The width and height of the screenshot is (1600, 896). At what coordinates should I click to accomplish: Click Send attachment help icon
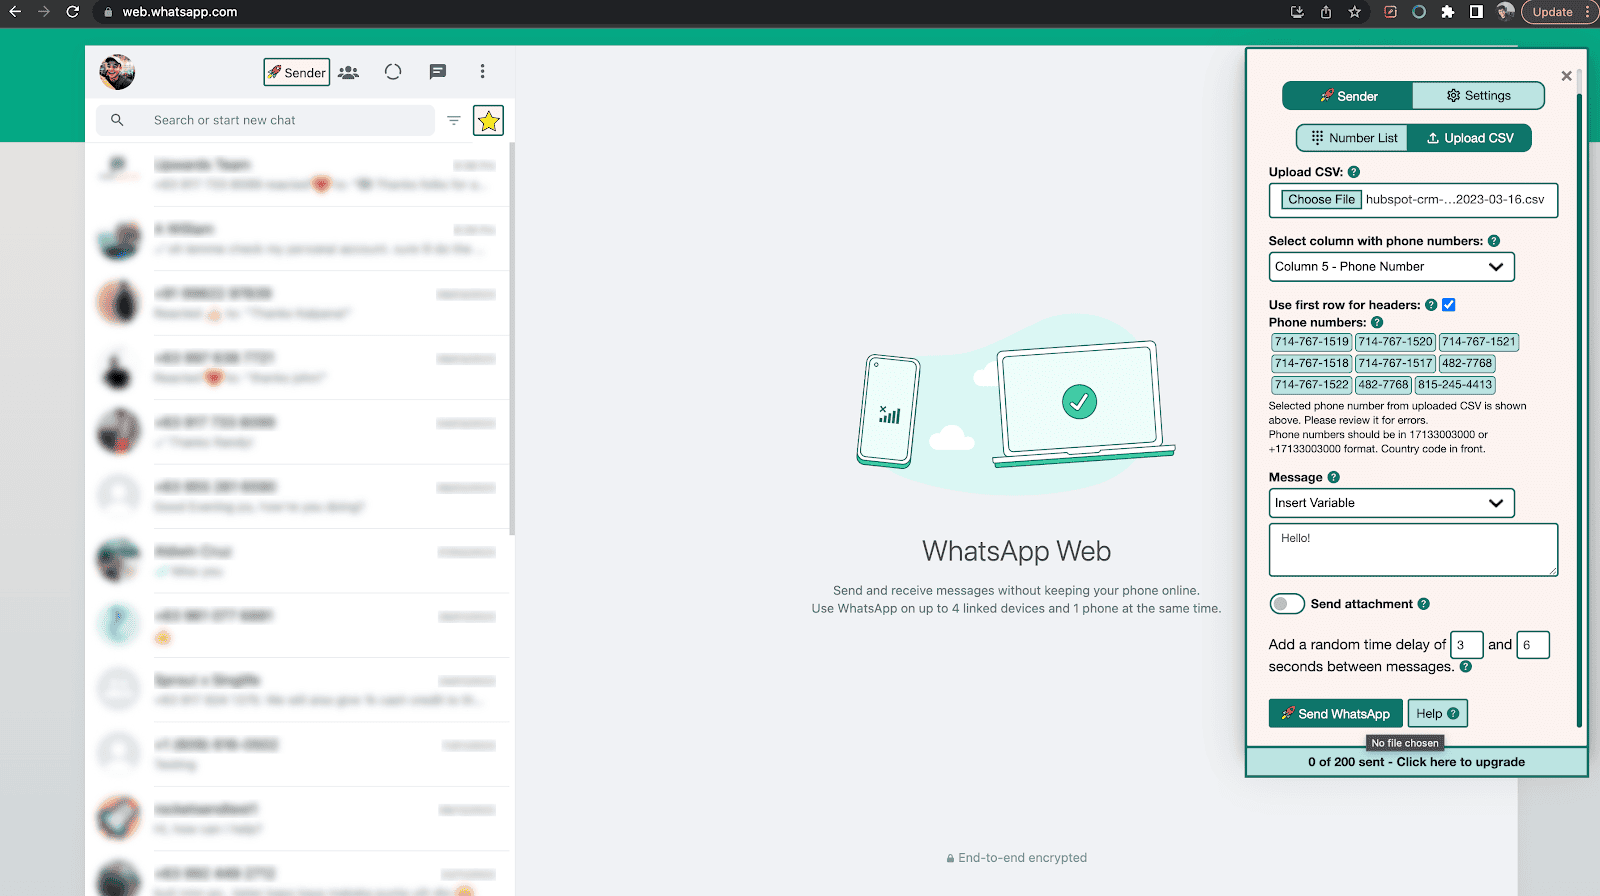(1424, 604)
